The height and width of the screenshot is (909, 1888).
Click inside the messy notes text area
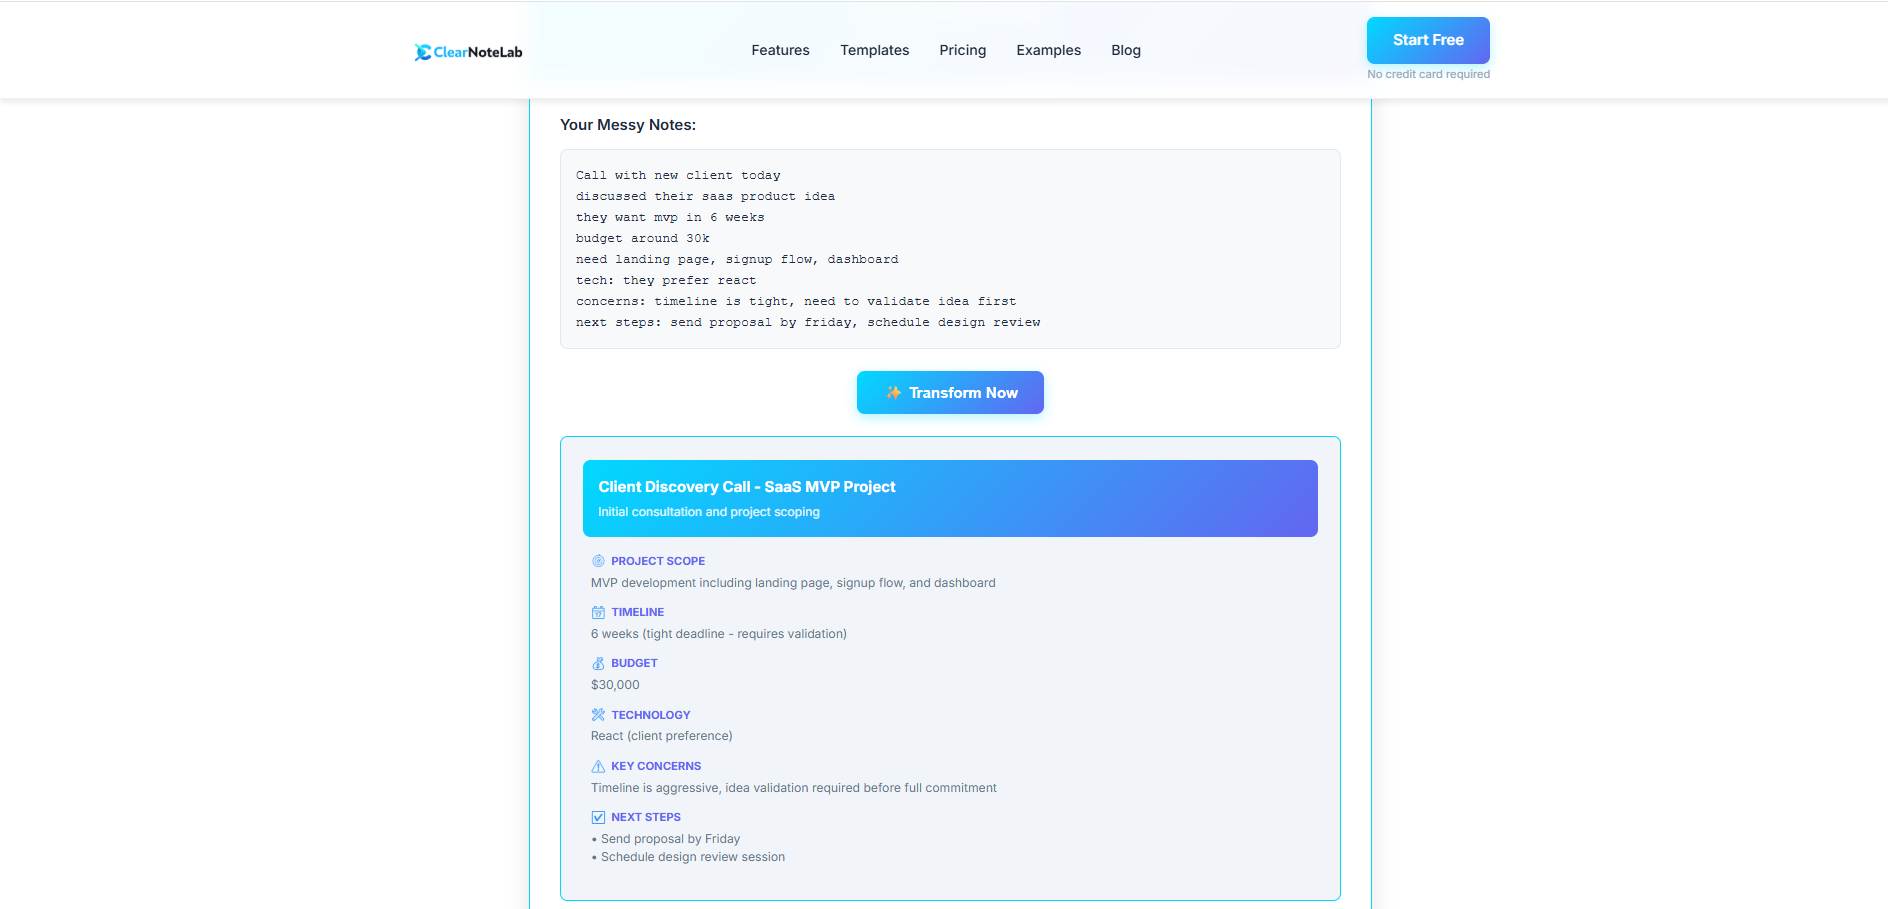[949, 248]
